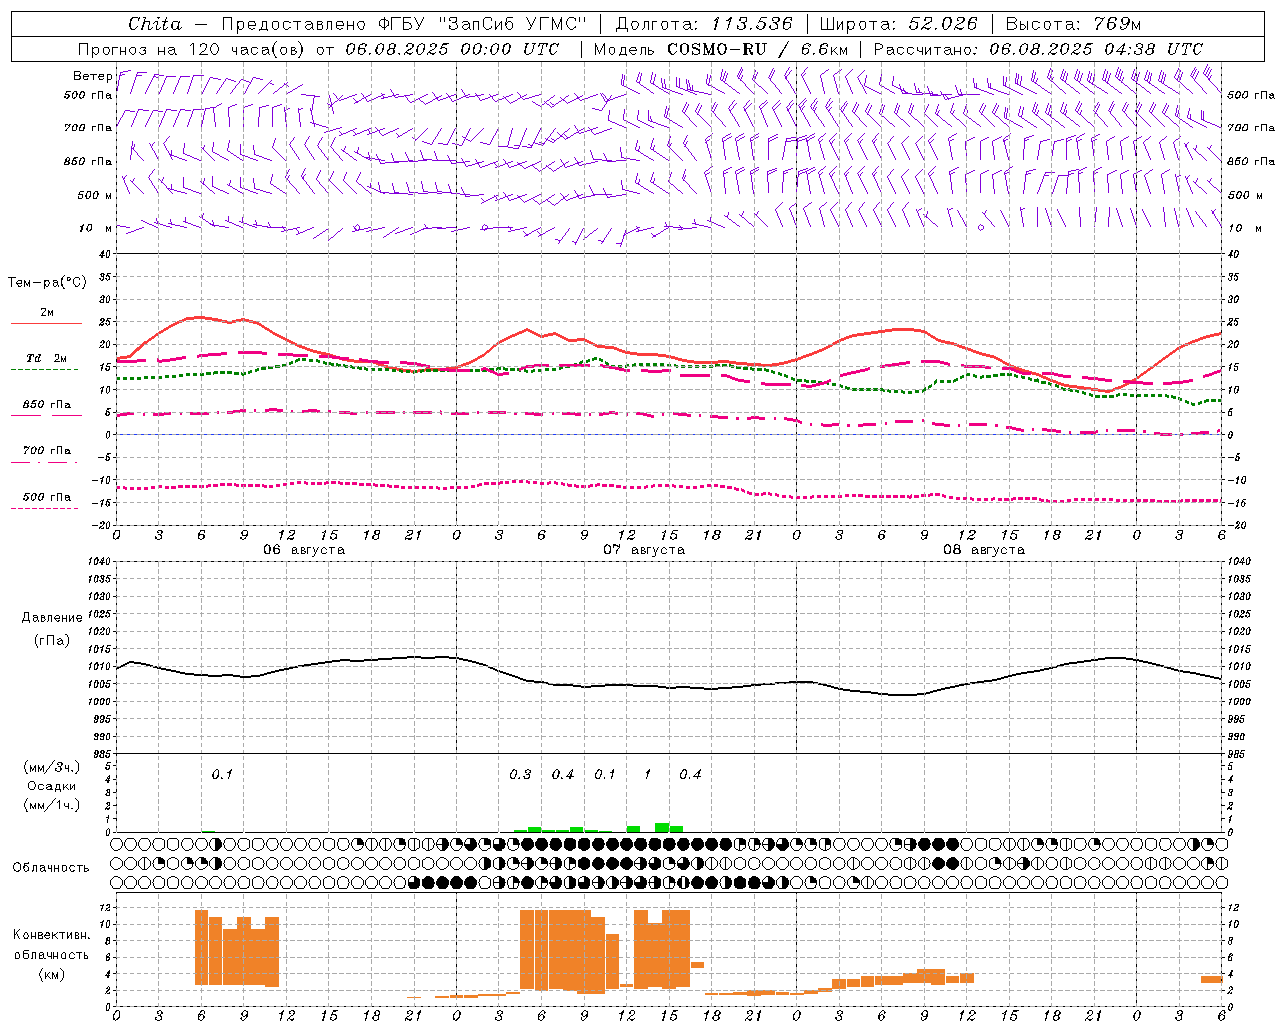Click the "0.1" precipitation value on 06 августа
Screen dimensions: 1280x1024
coord(222,775)
